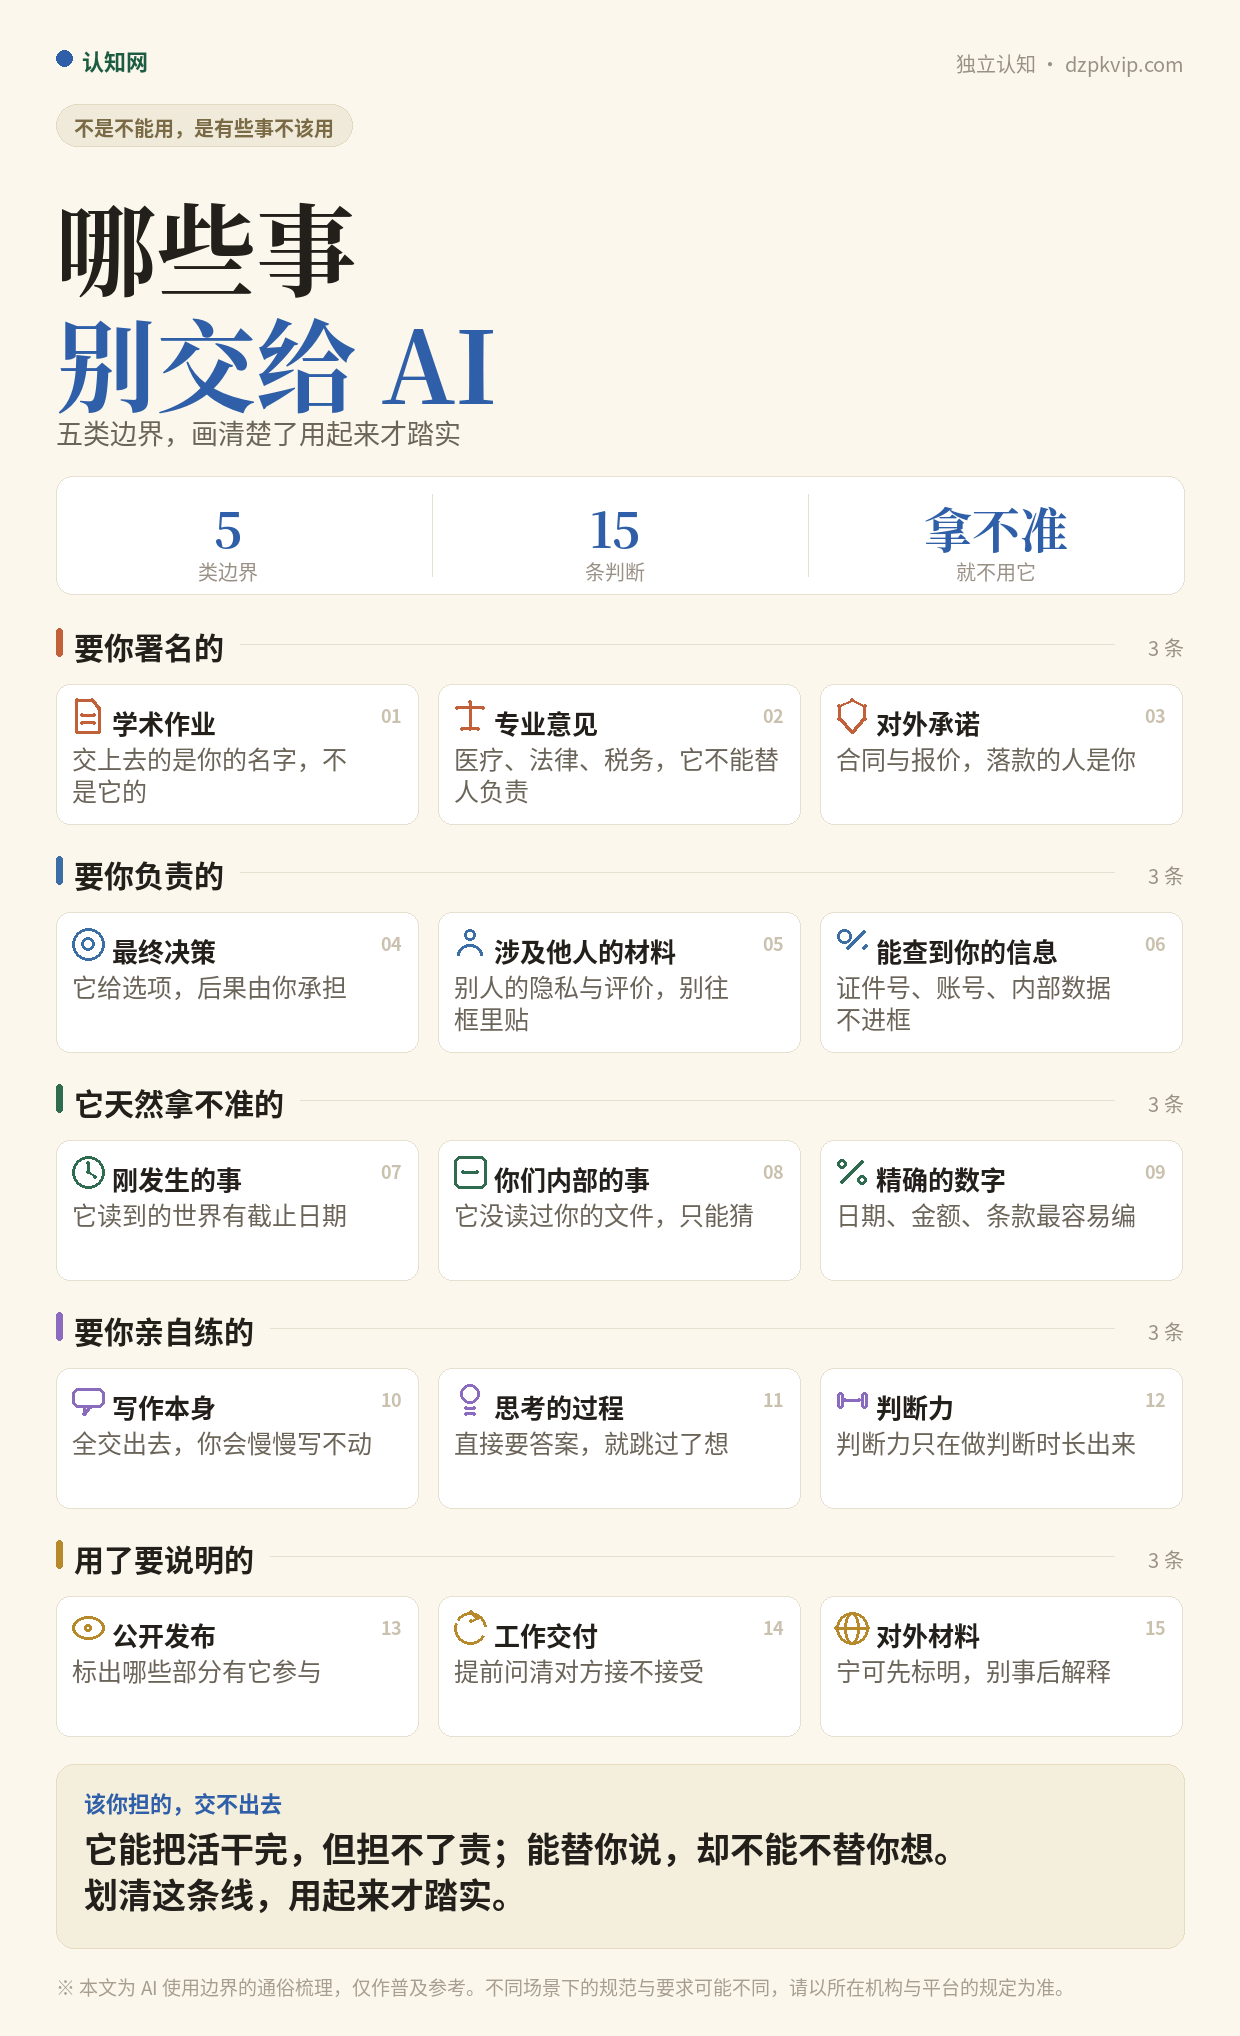The width and height of the screenshot is (1240, 2036).
Task: Click the 该你担的，交不出去 callout label
Action: 183,1804
